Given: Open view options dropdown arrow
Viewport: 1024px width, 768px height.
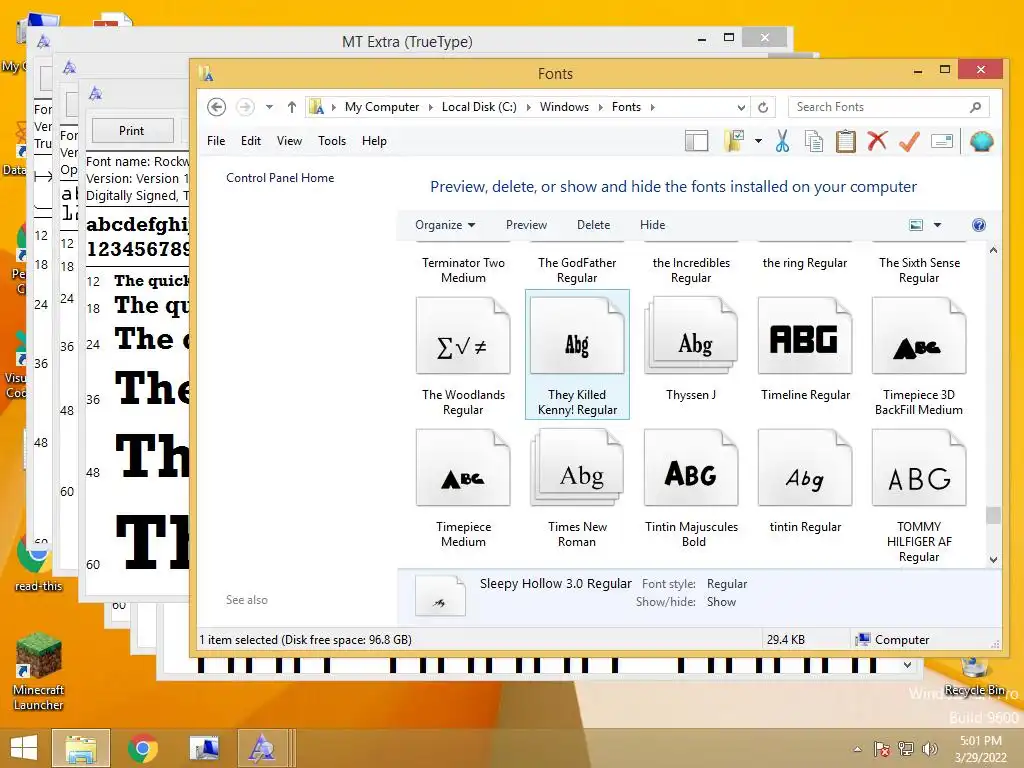Looking at the screenshot, I should (x=937, y=225).
